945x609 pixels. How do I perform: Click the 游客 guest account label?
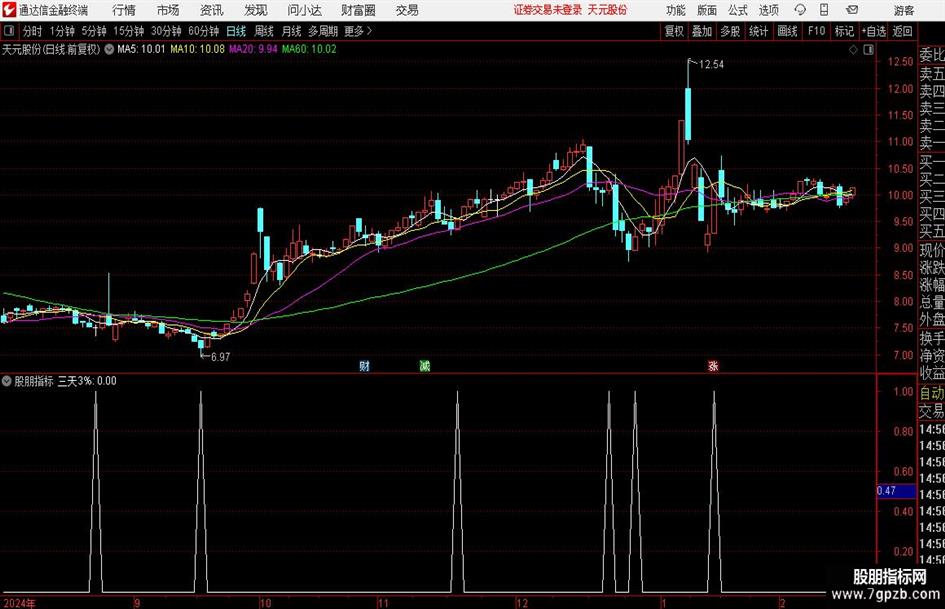click(903, 10)
